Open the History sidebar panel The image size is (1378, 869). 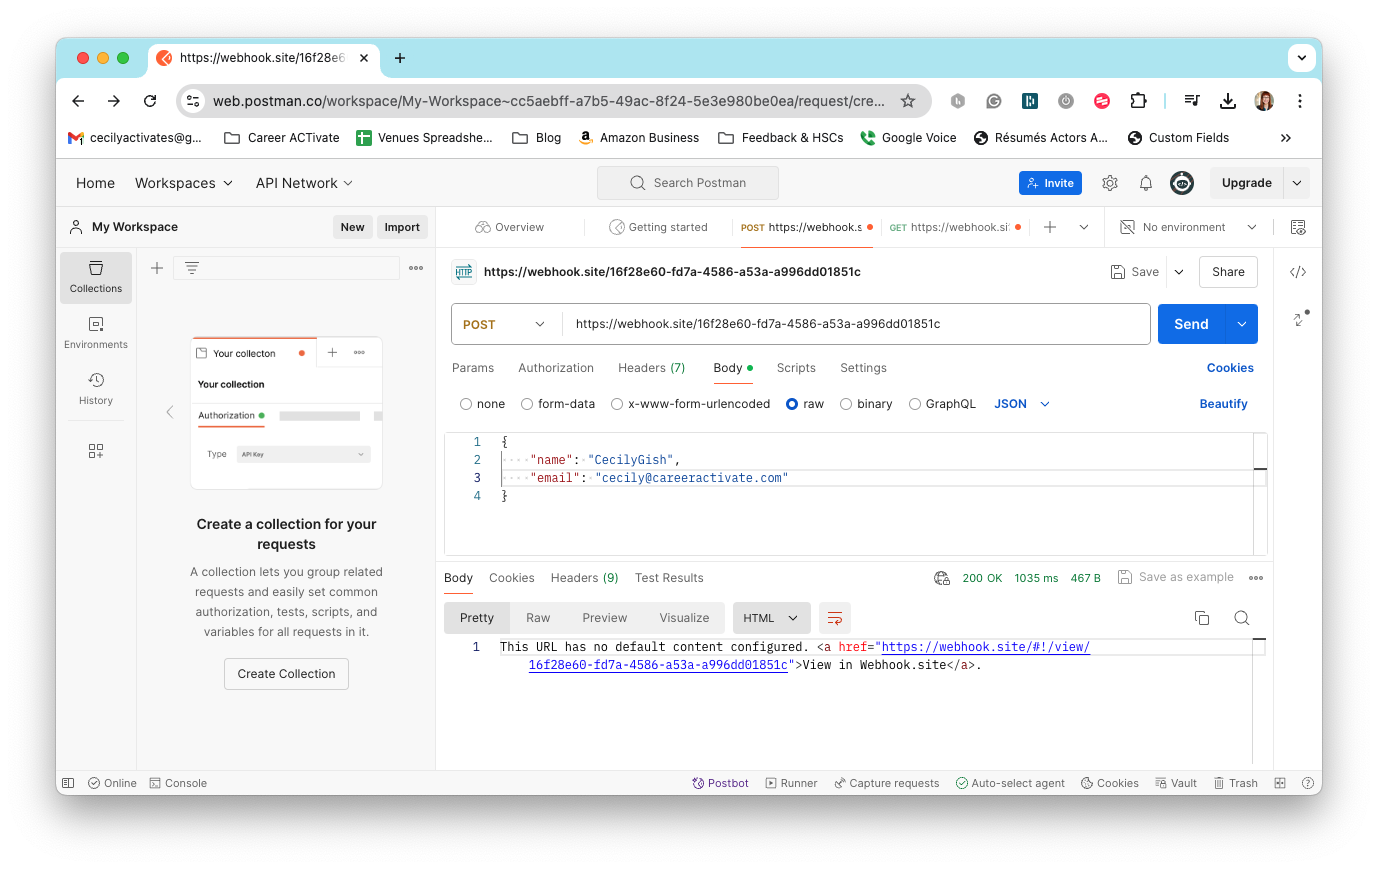coord(96,389)
